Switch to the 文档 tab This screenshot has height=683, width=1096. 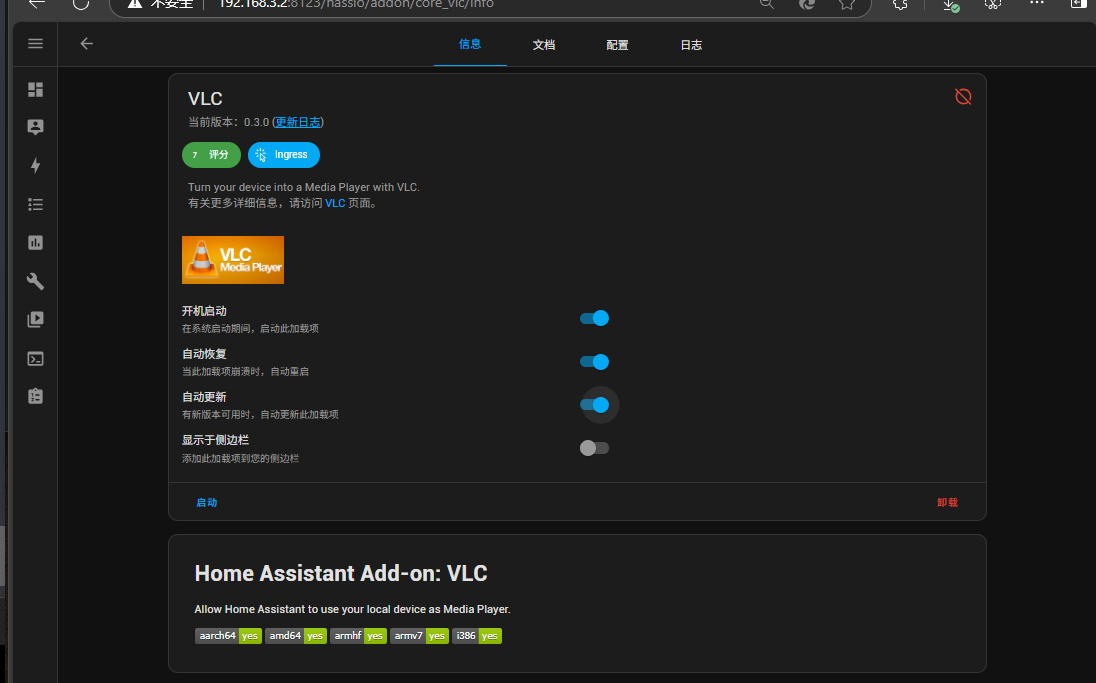544,45
